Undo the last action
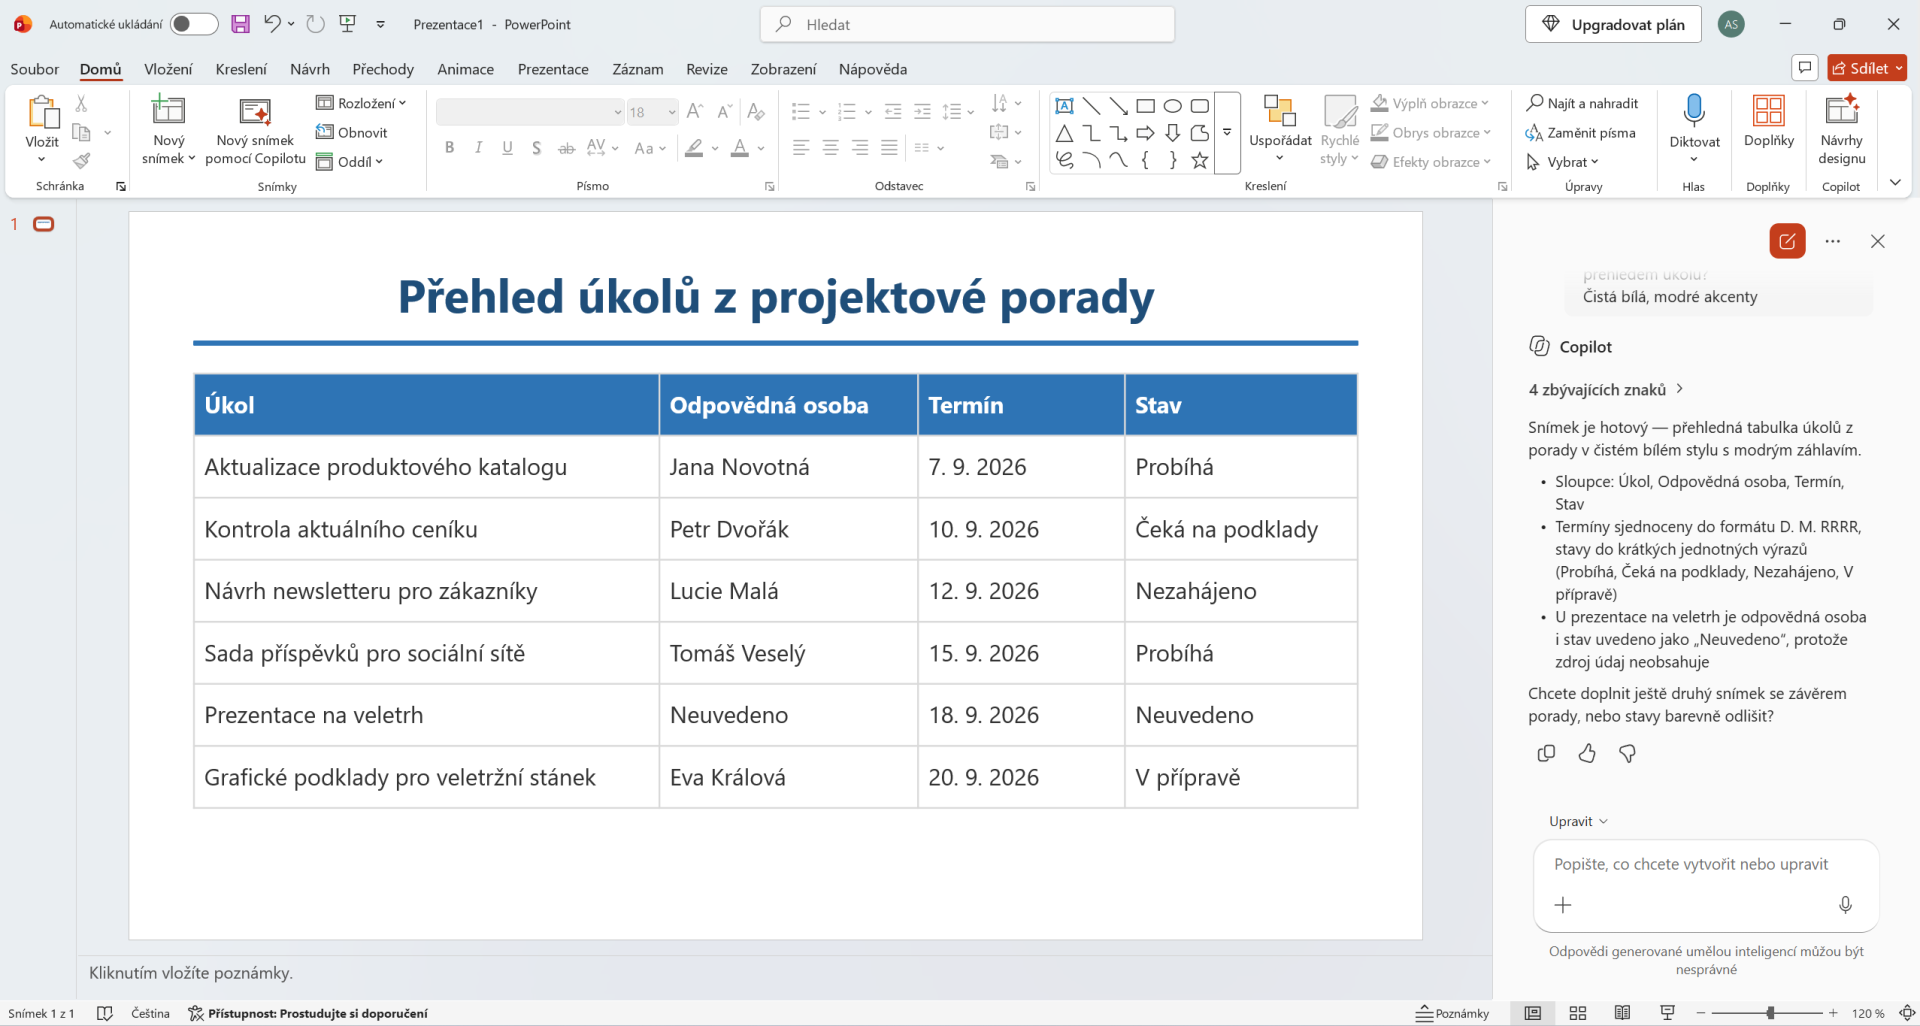Viewport: 1920px width, 1026px height. click(272, 24)
